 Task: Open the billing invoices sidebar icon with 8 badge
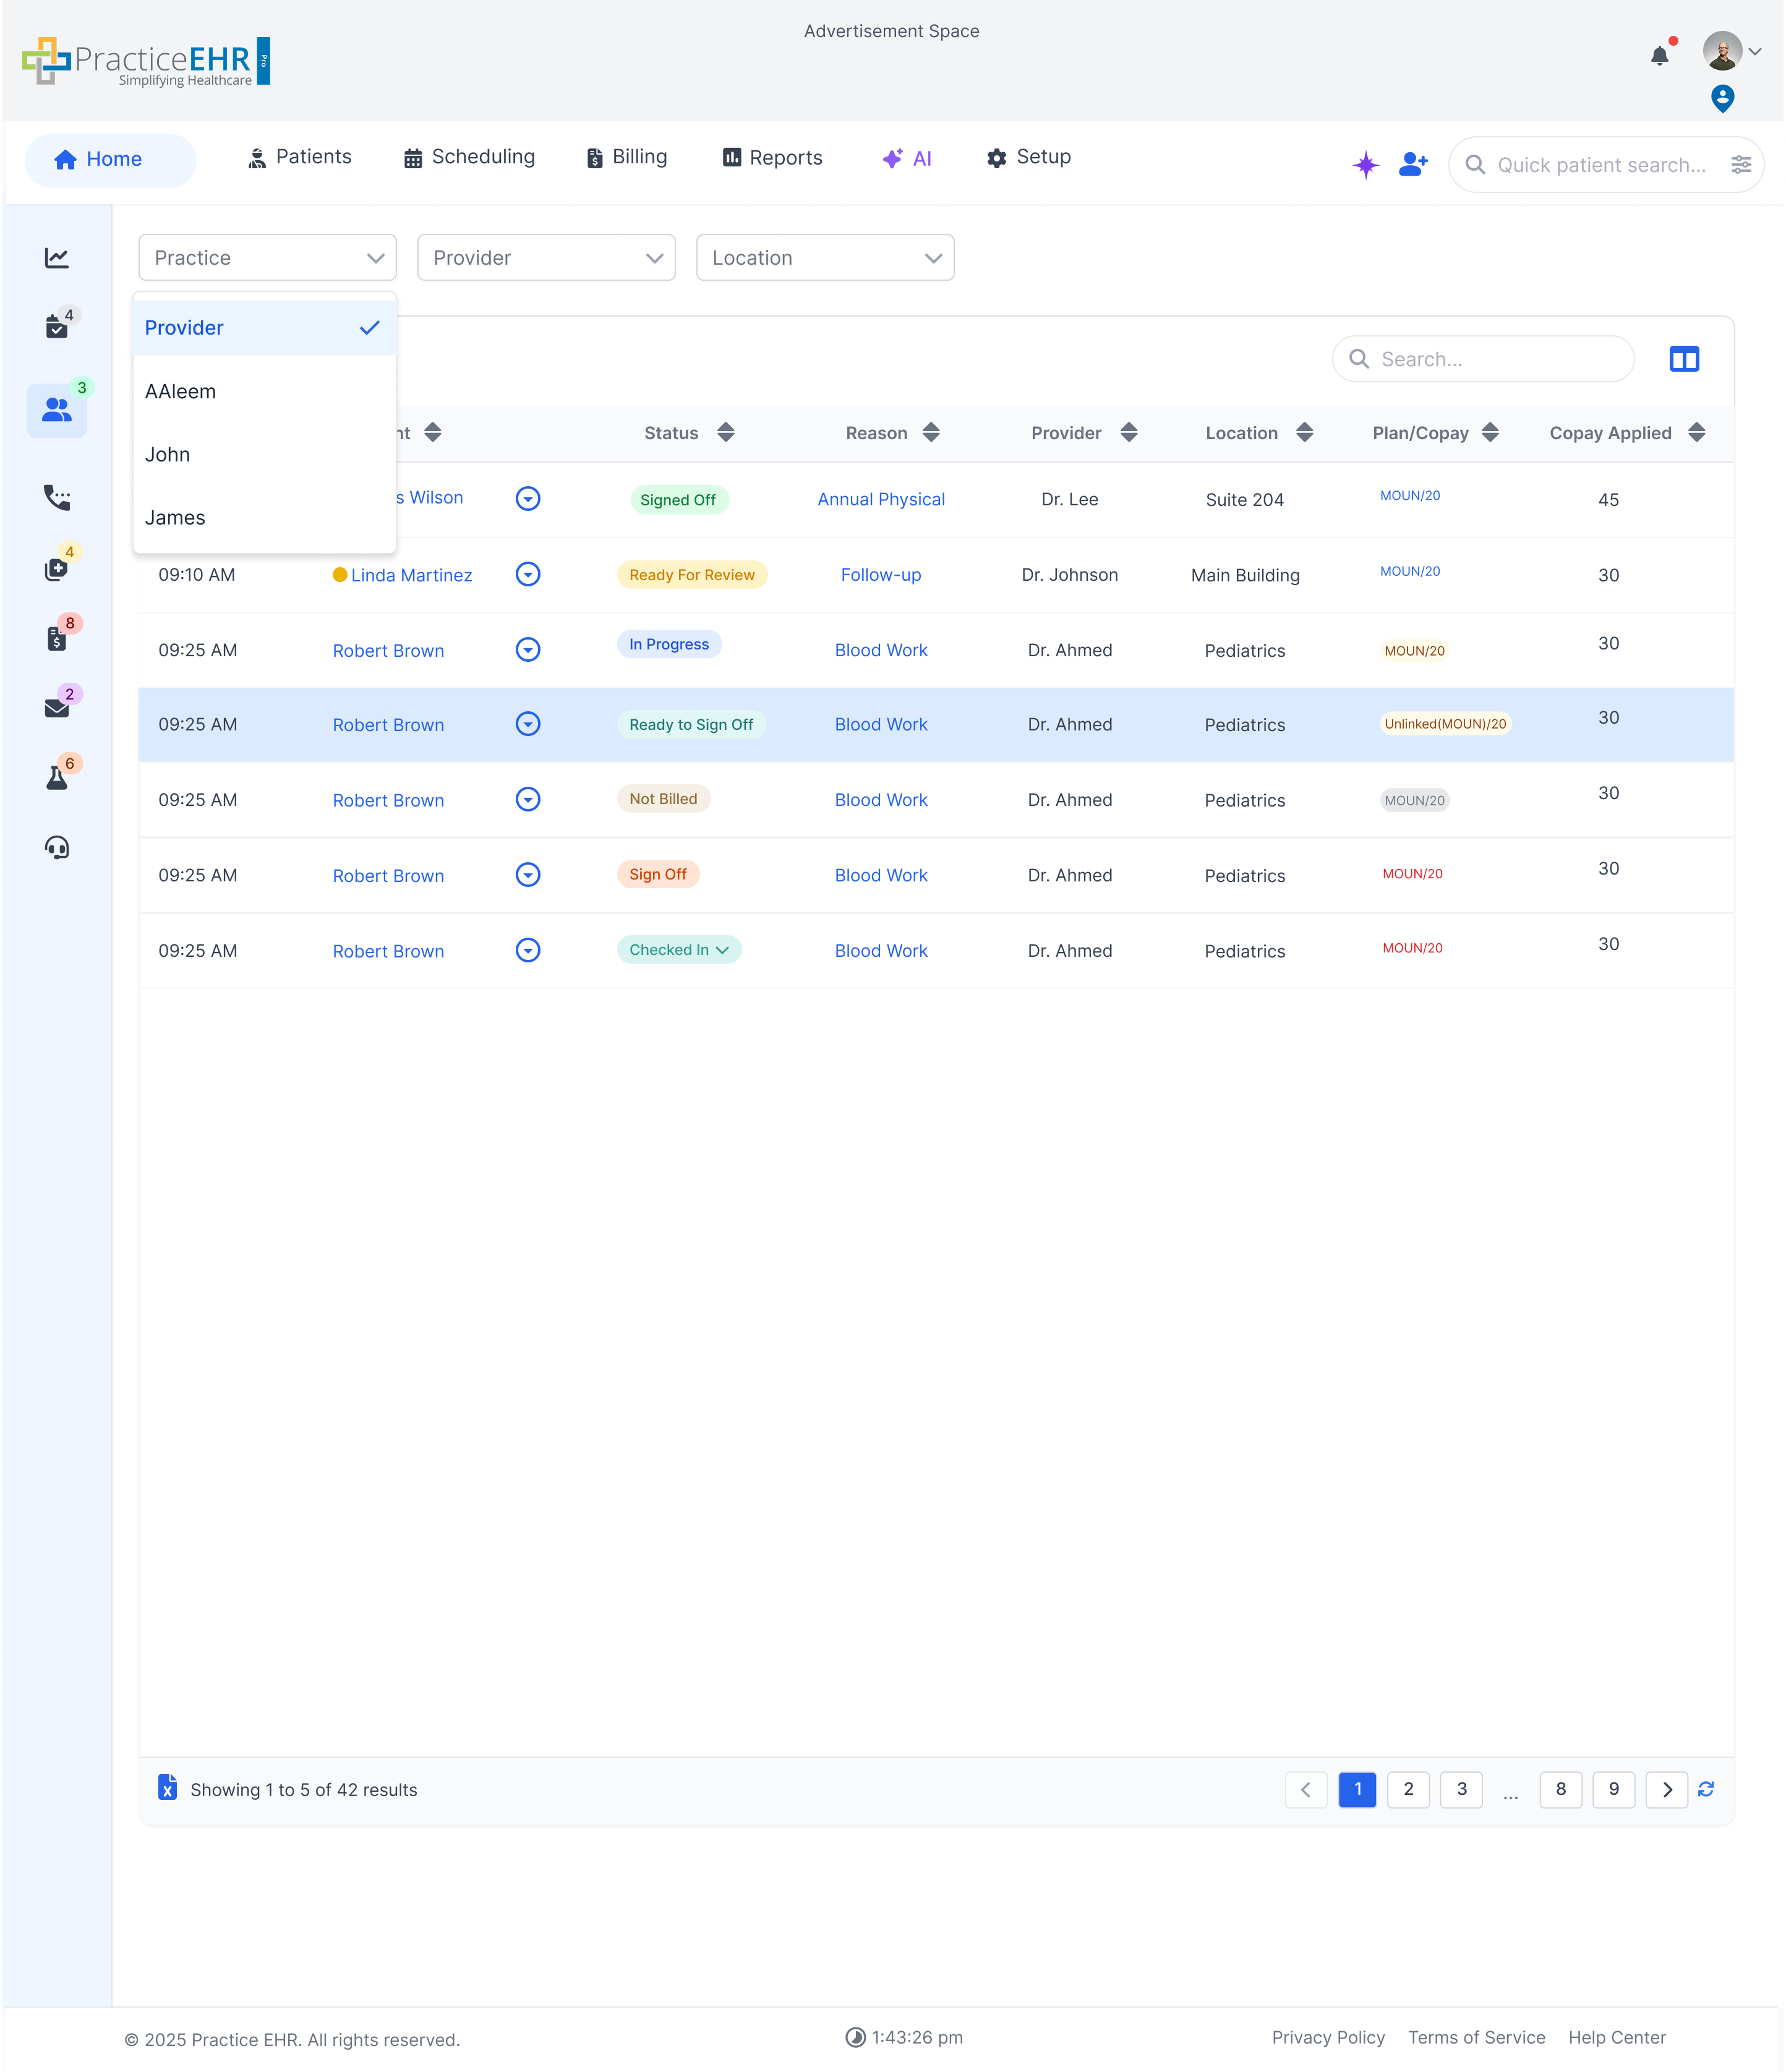[x=57, y=637]
